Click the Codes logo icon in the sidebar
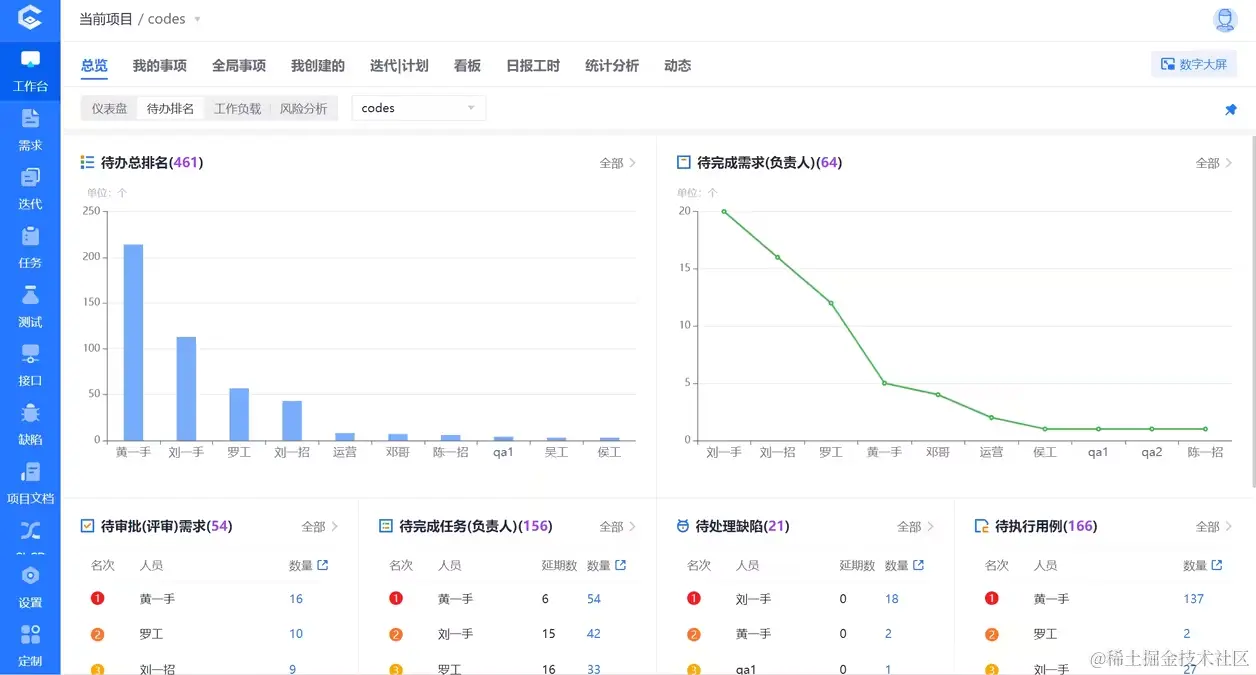Viewport: 1256px width, 675px height. [x=30, y=18]
